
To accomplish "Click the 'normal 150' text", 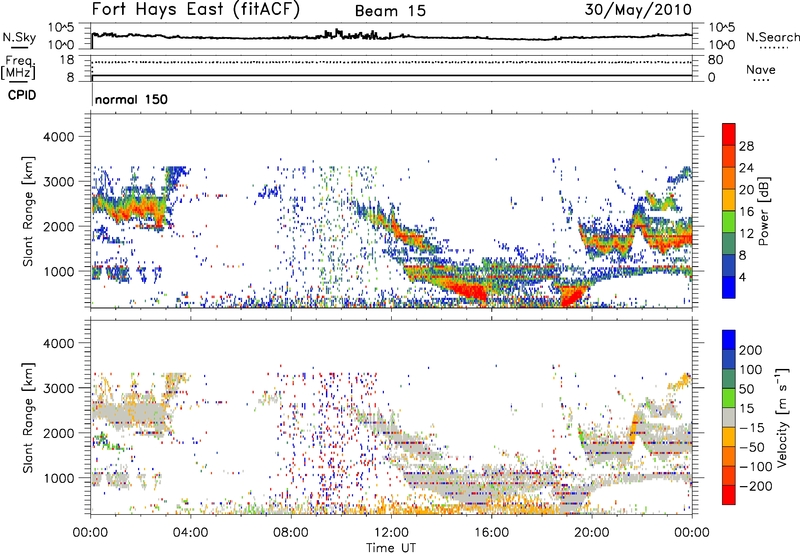I will point(131,99).
